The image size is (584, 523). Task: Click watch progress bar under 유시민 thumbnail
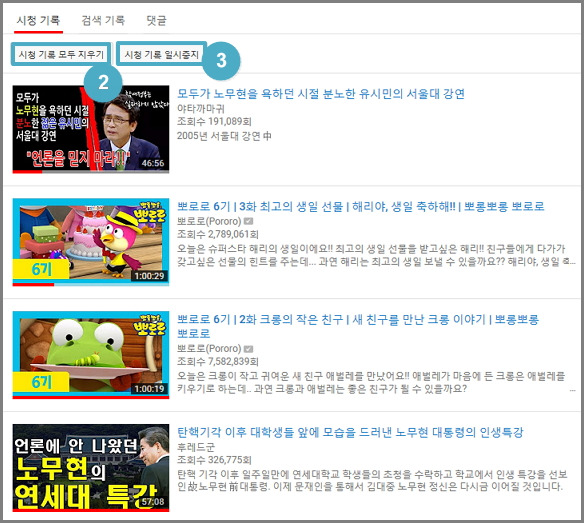click(91, 172)
